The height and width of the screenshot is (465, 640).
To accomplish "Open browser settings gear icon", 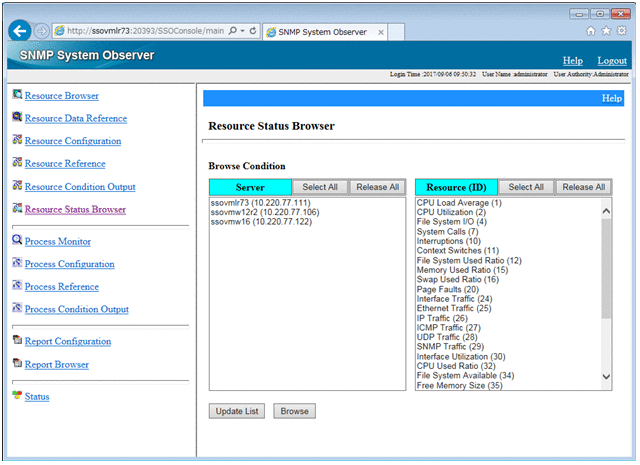I will (x=622, y=31).
